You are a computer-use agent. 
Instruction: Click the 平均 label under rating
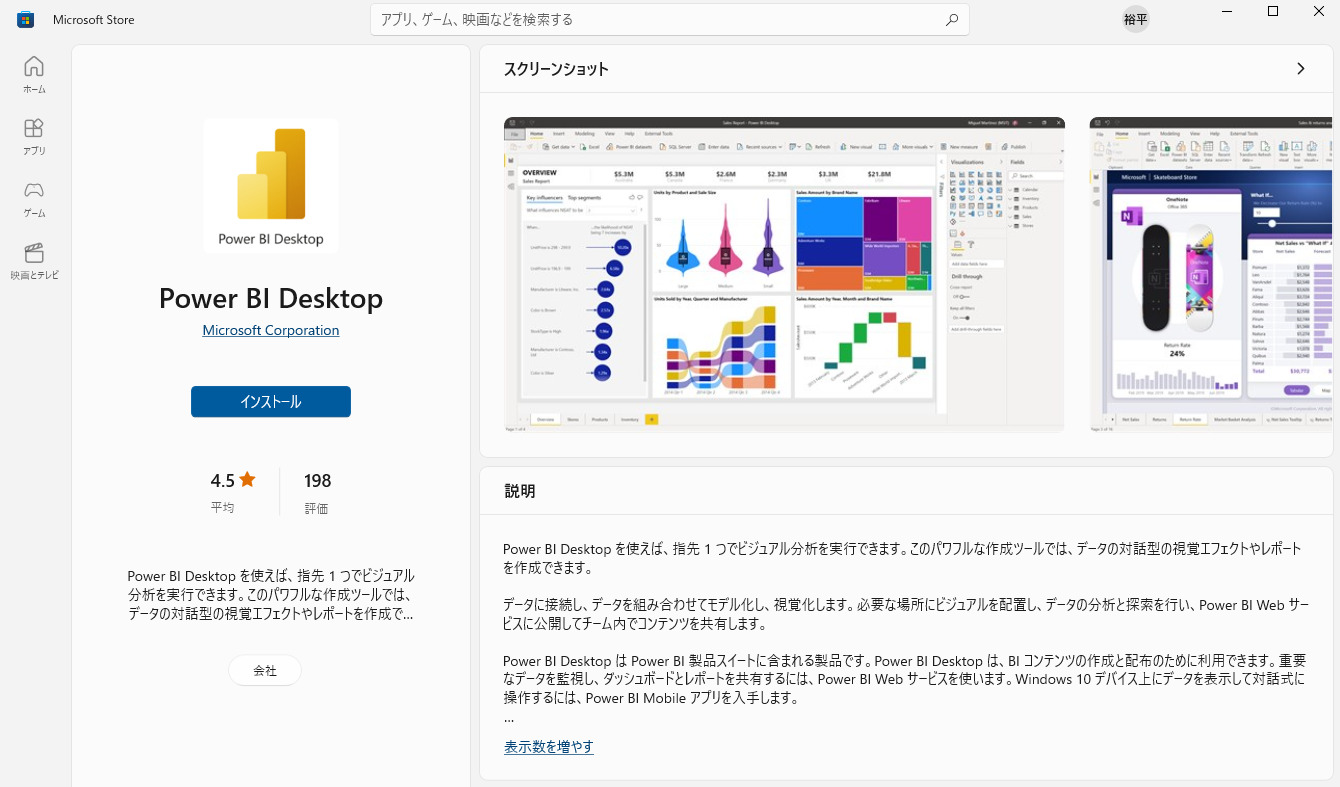222,507
